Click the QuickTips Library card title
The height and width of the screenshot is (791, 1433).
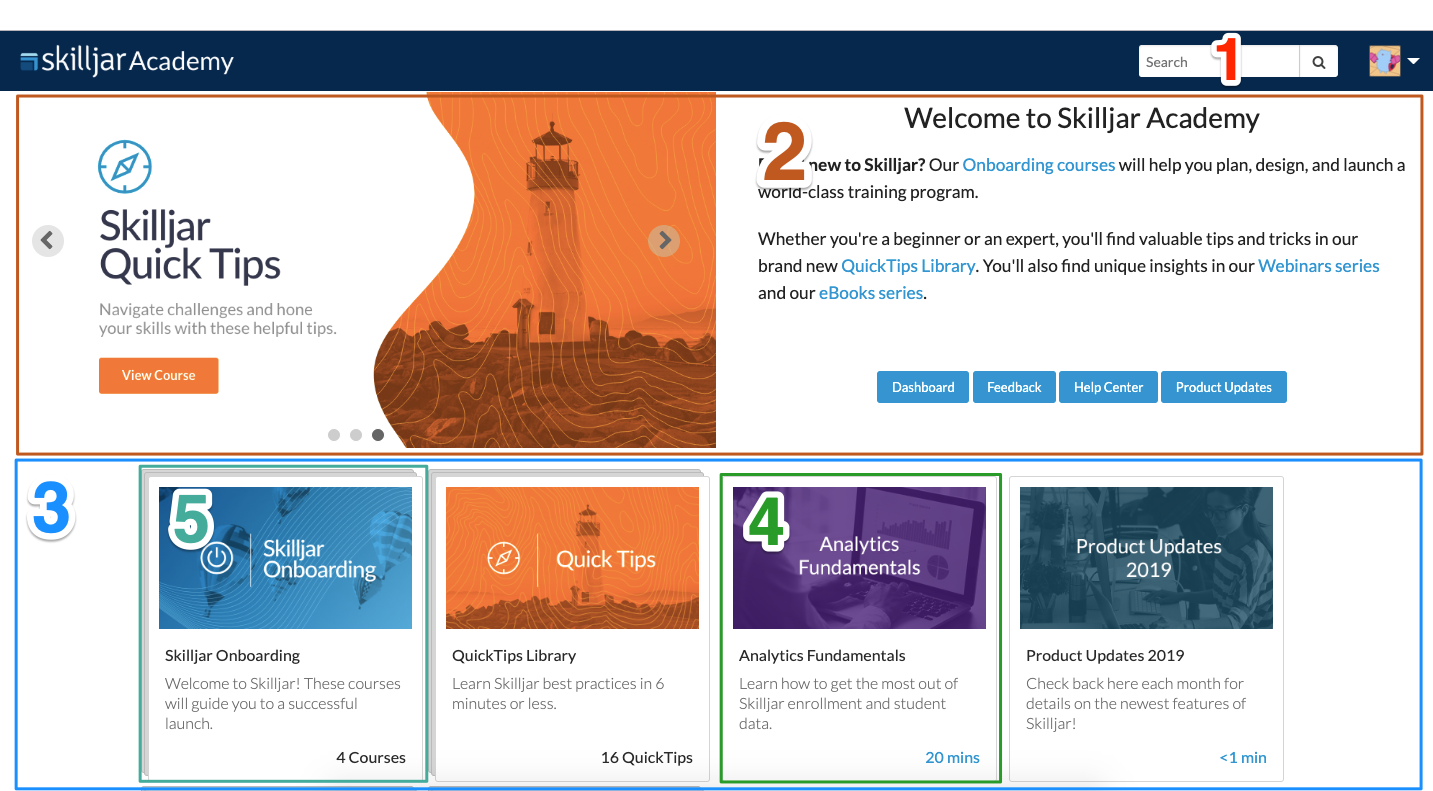pos(514,656)
